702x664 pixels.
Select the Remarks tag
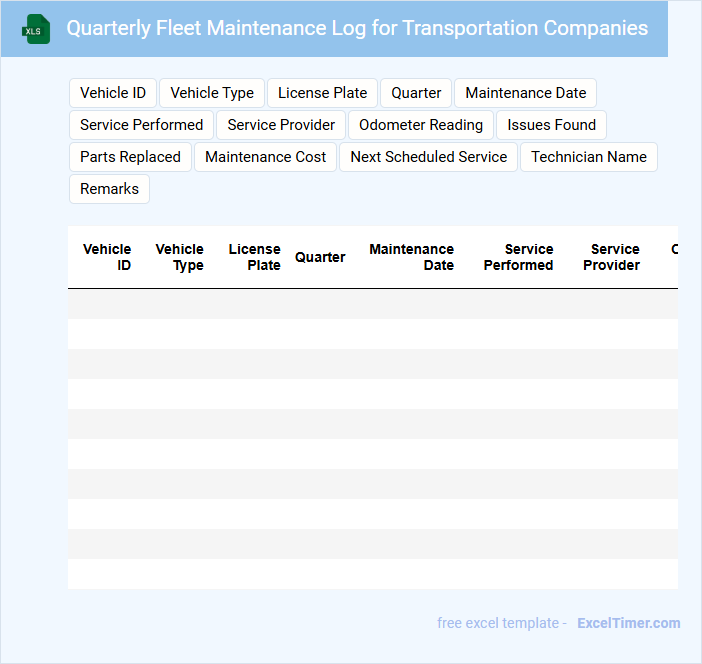tap(109, 189)
